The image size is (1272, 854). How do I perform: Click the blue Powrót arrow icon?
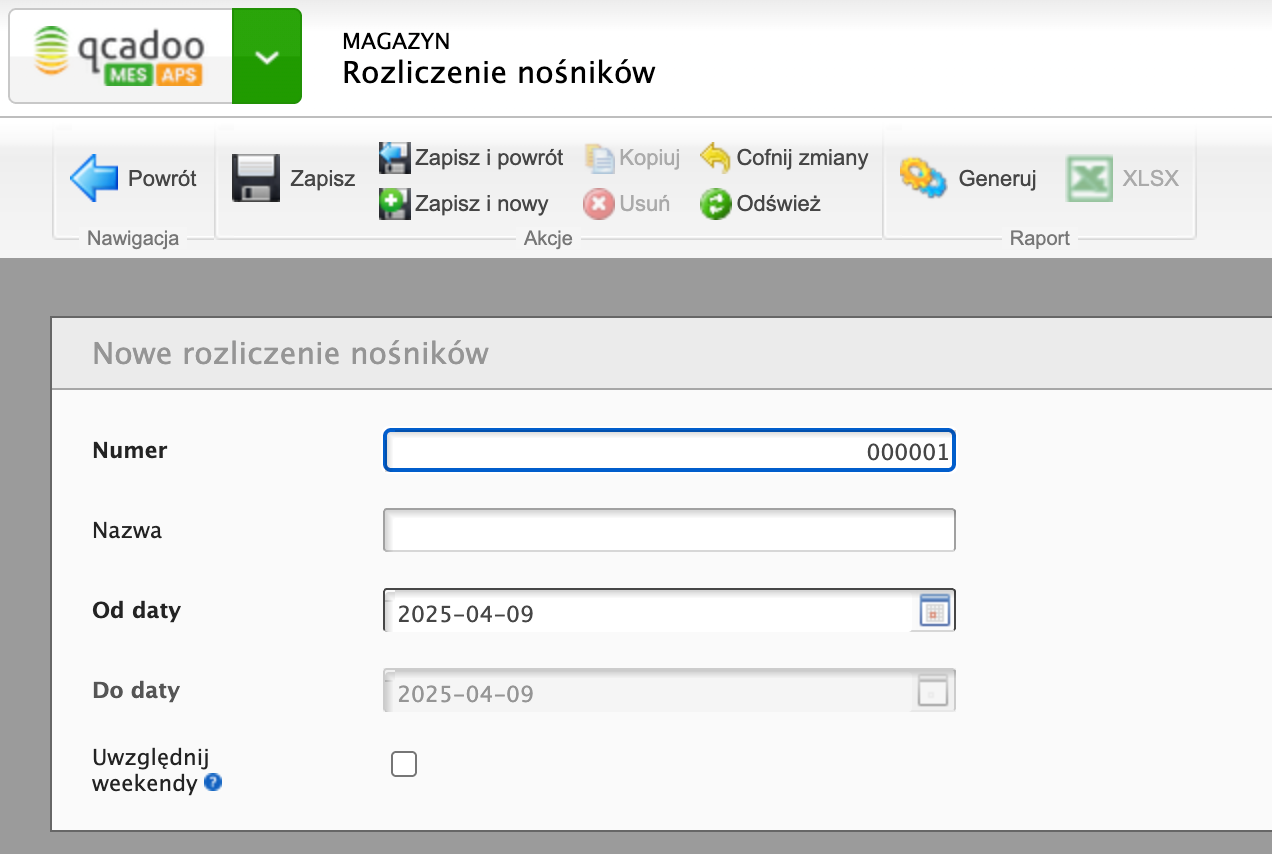[x=94, y=179]
